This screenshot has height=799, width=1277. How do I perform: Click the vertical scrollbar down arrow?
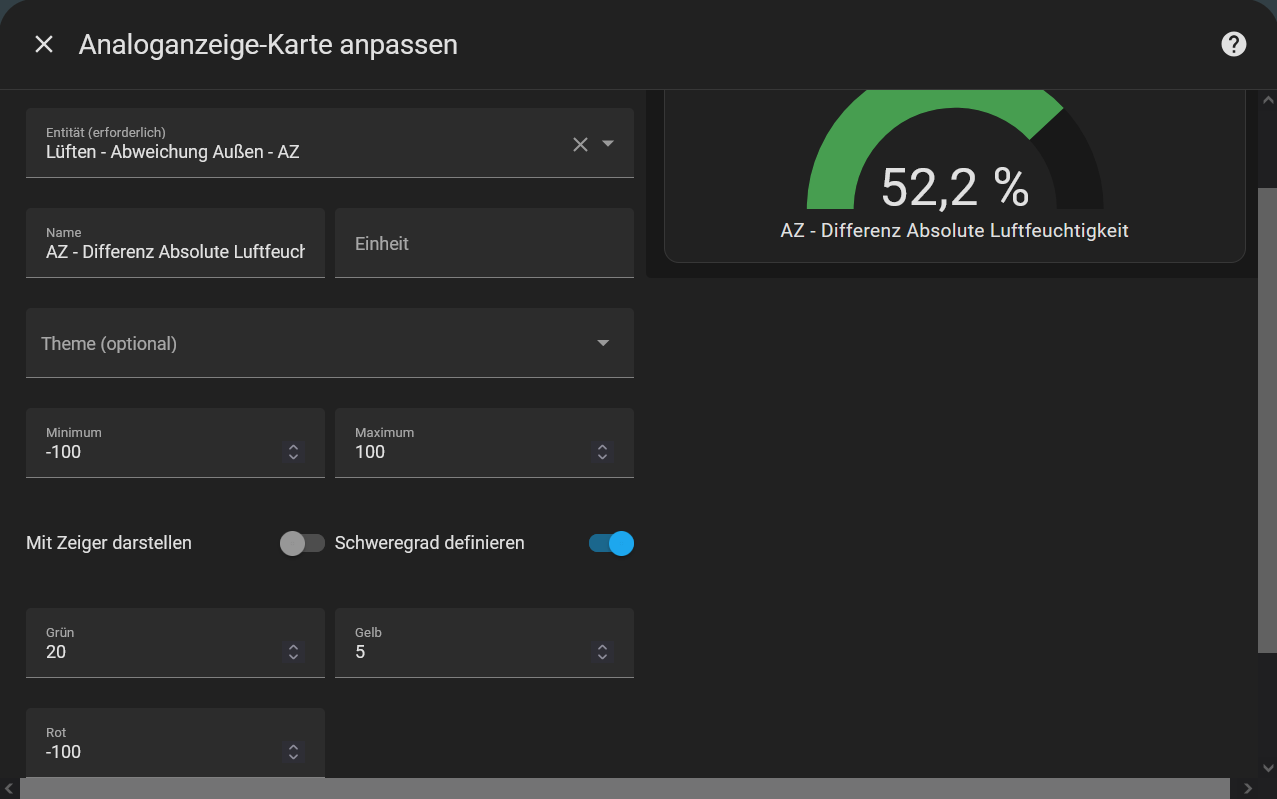[1267, 767]
